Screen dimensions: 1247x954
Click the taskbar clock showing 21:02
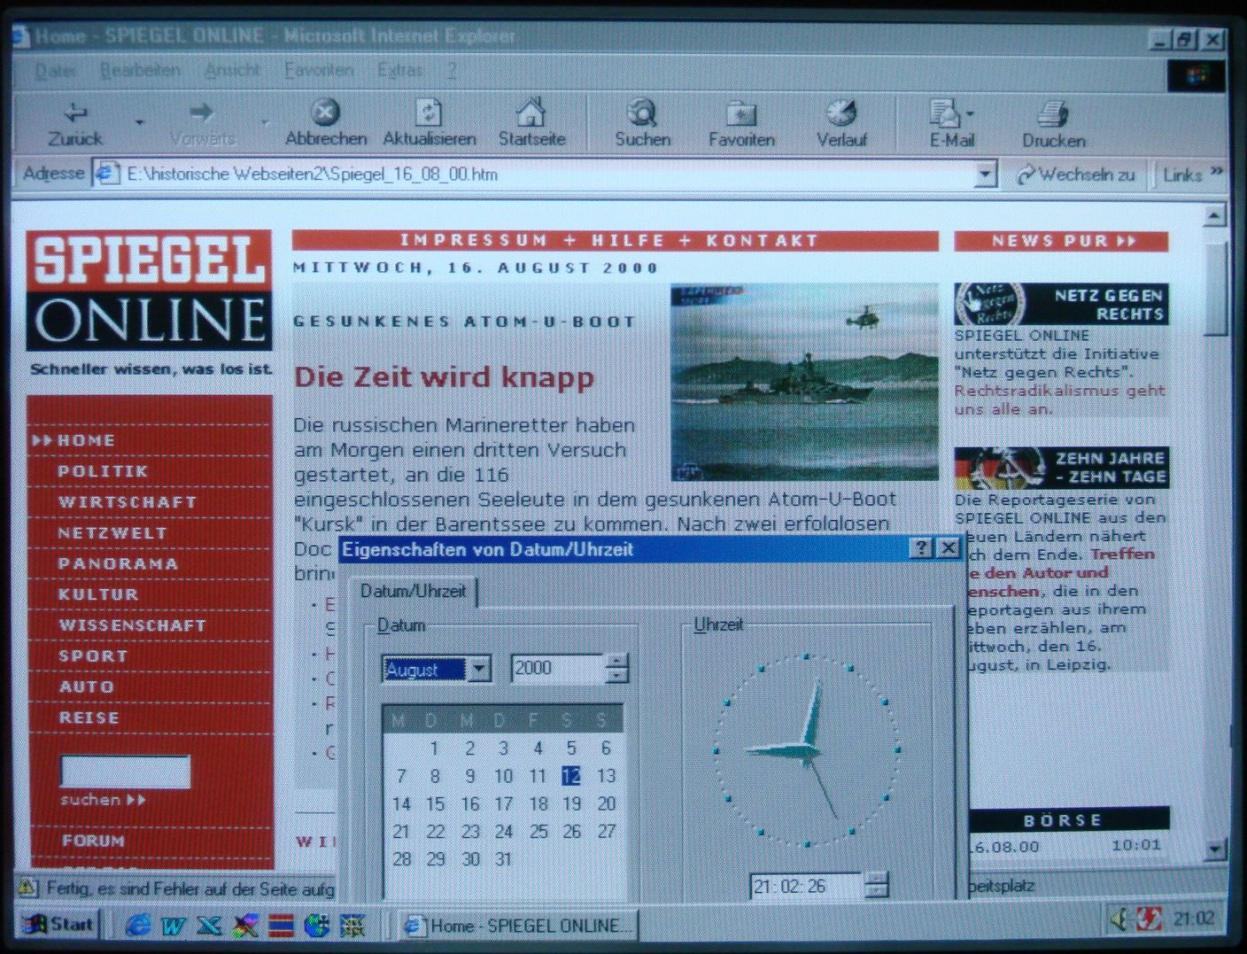[1193, 918]
